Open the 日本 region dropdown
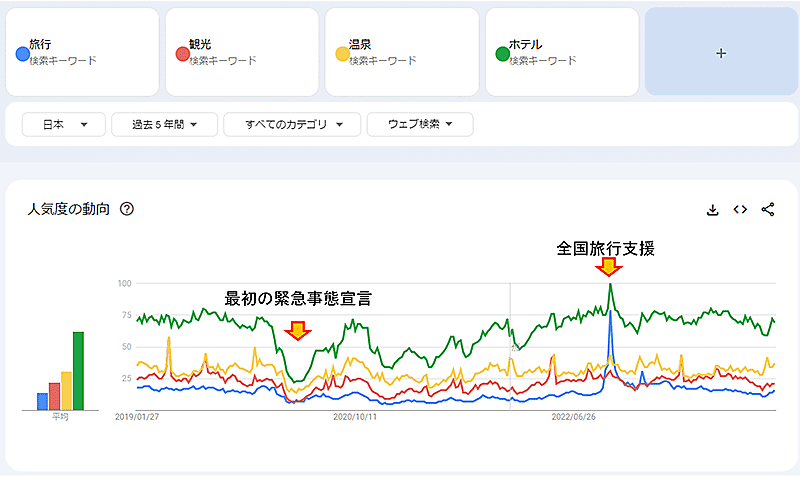Image resolution: width=800 pixels, height=478 pixels. 62,125
